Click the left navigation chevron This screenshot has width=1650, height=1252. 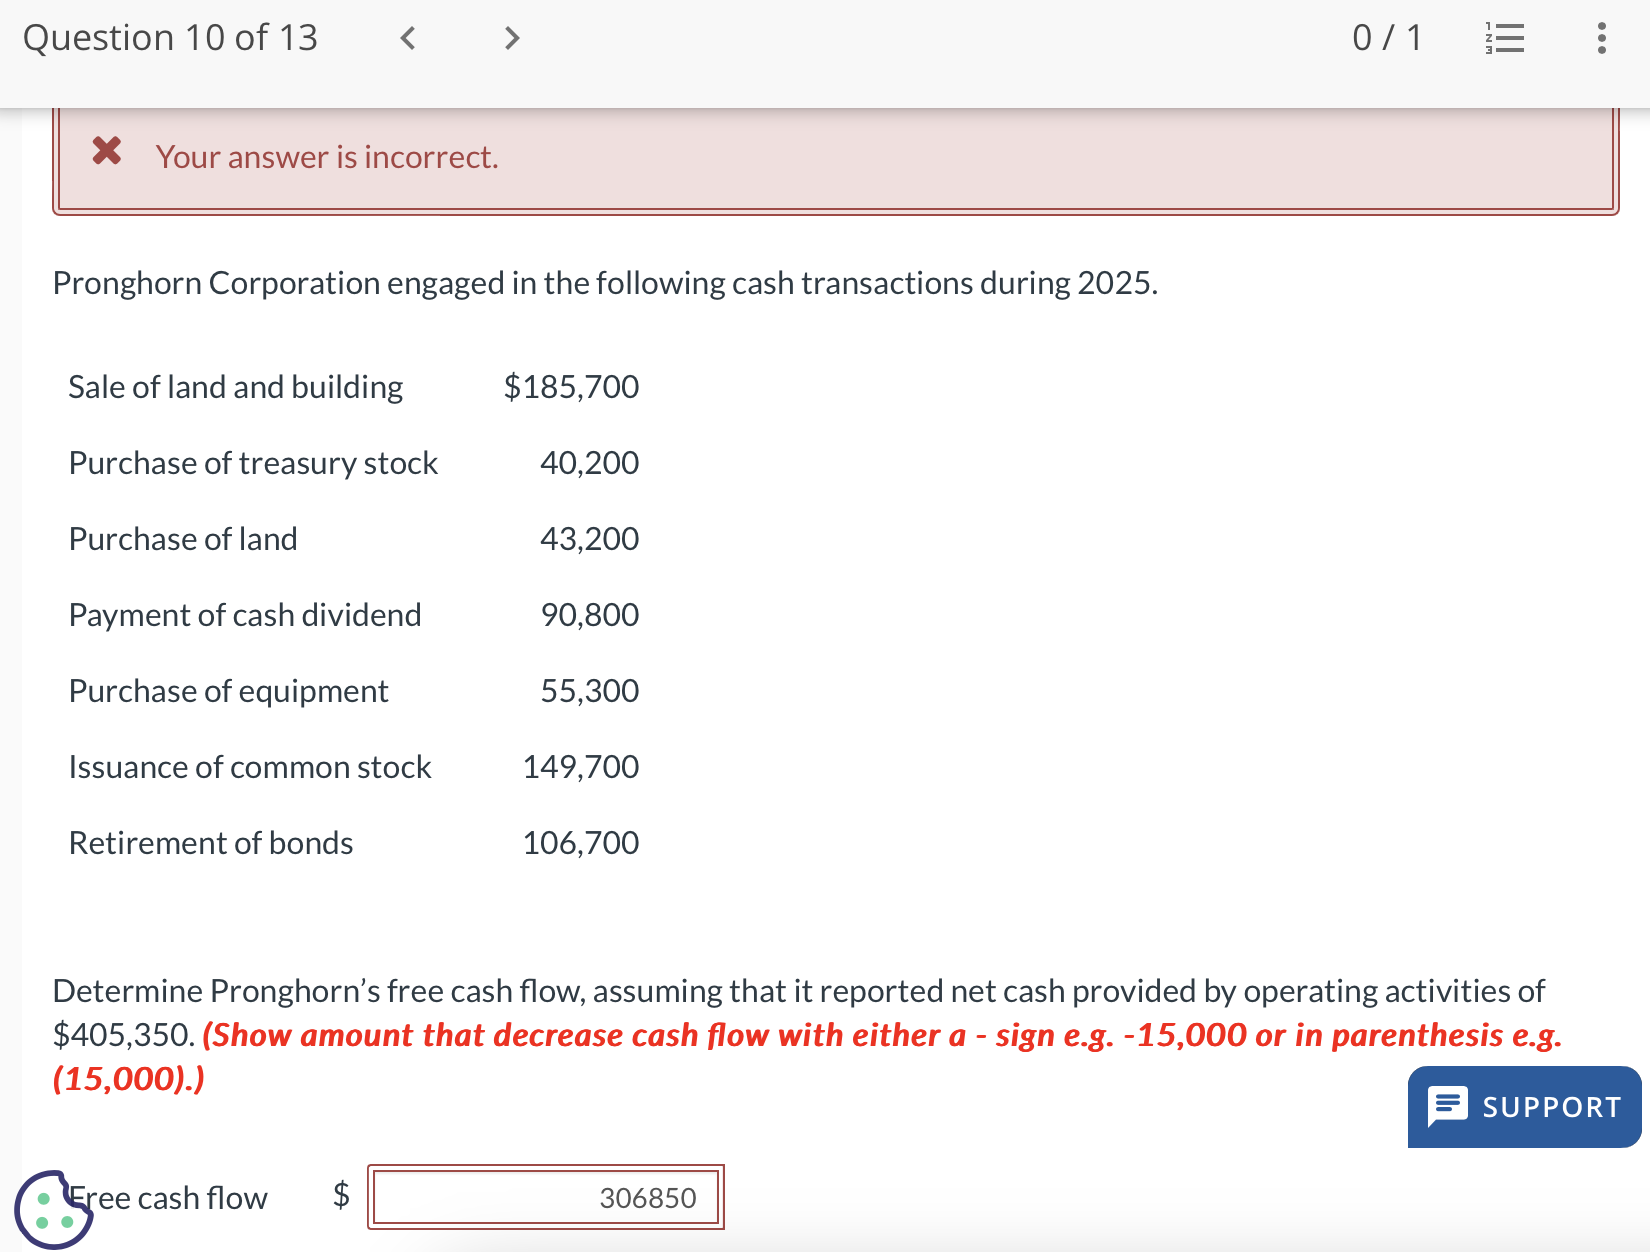tap(407, 38)
